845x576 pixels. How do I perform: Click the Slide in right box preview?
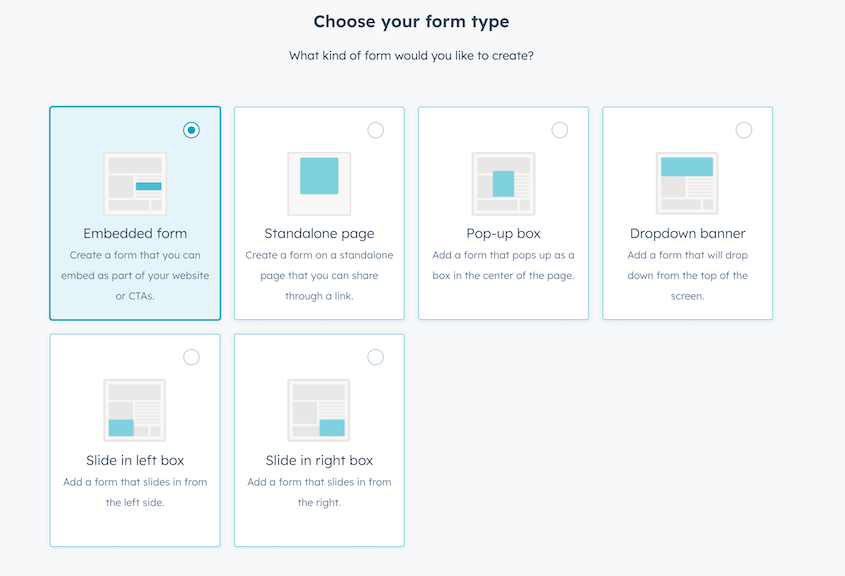(318, 410)
